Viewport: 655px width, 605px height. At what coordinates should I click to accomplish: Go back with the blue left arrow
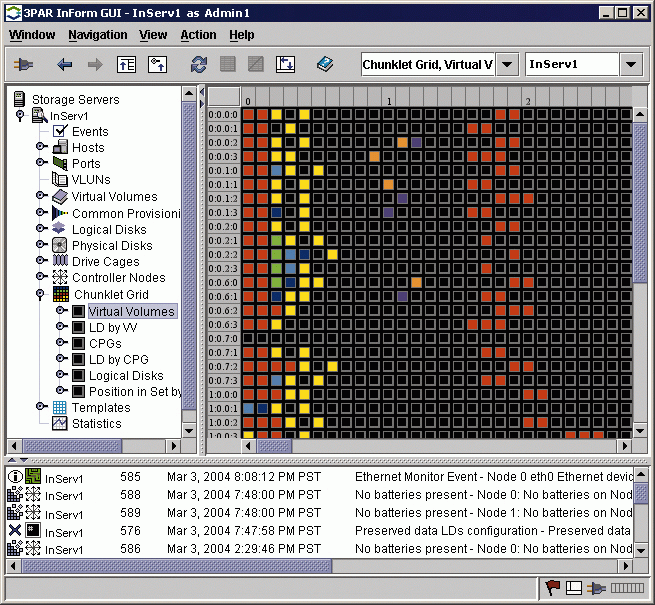pyautogui.click(x=64, y=65)
